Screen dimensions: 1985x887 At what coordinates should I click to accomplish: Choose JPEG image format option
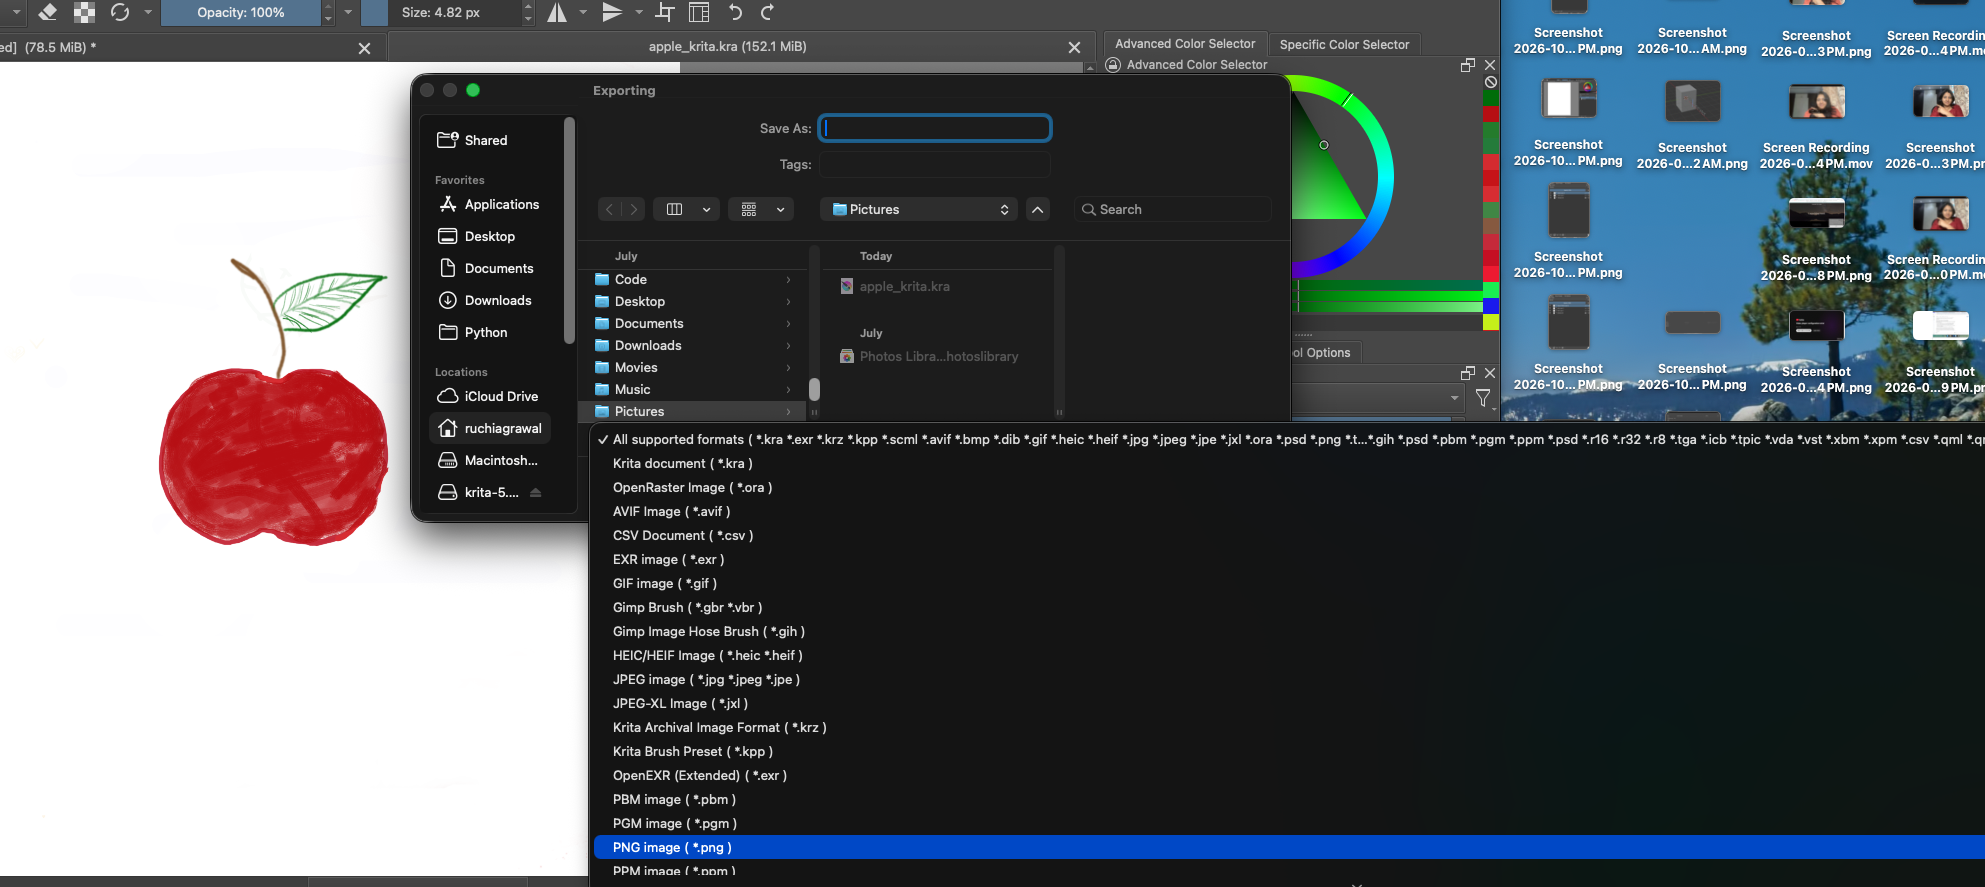tap(1289, 679)
